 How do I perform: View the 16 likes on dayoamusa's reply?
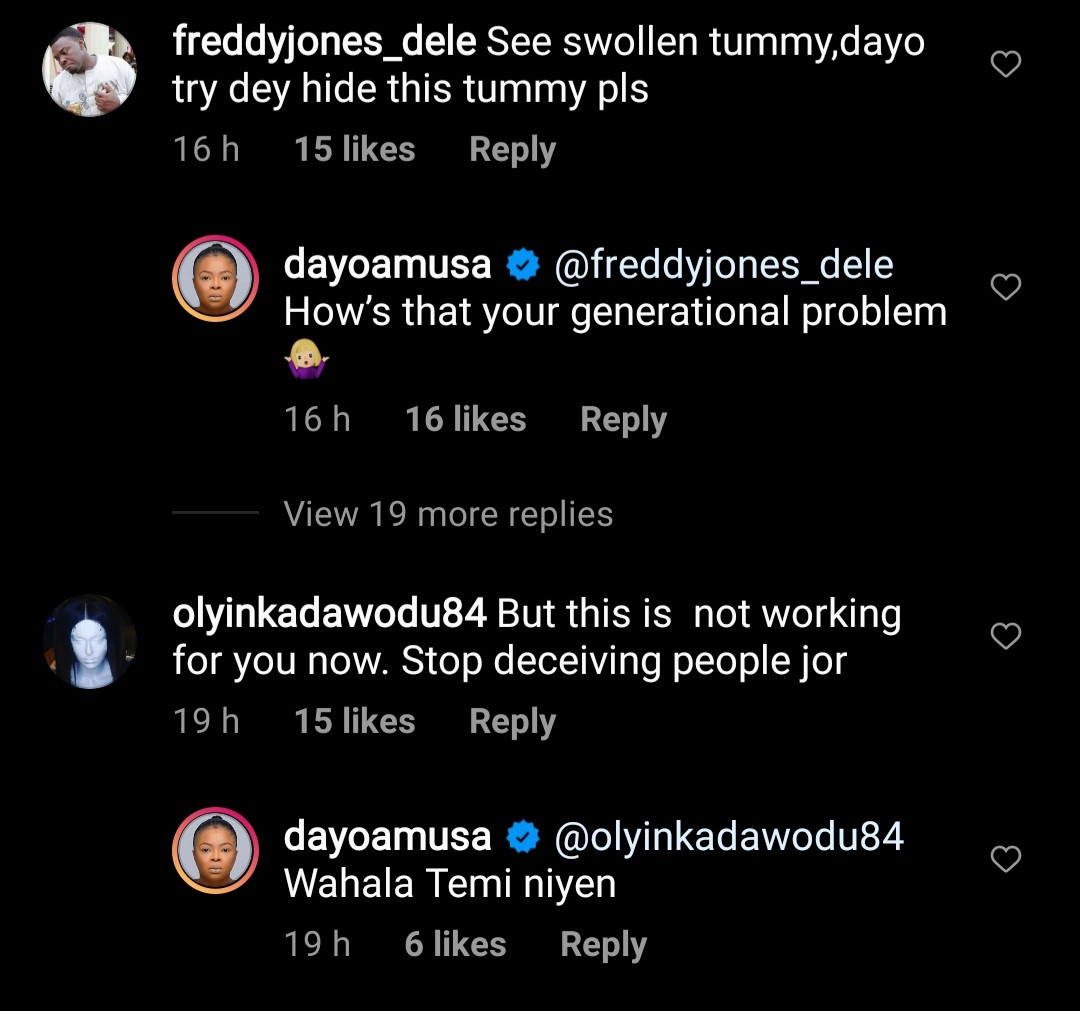pos(465,419)
